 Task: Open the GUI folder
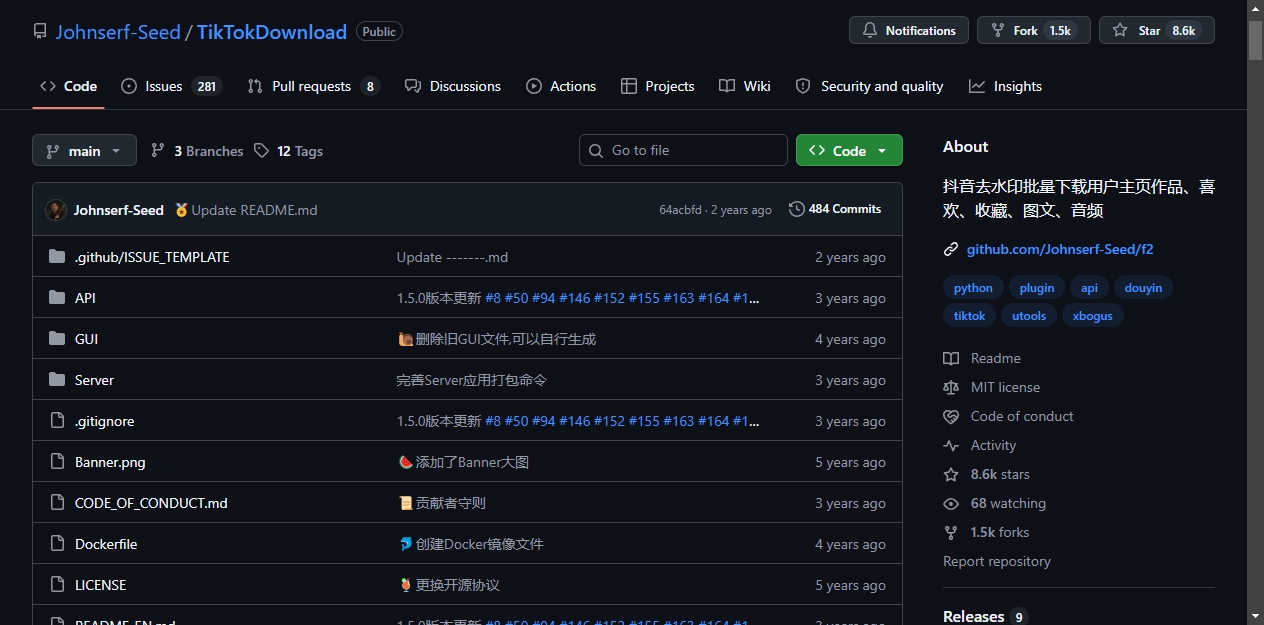click(86, 339)
